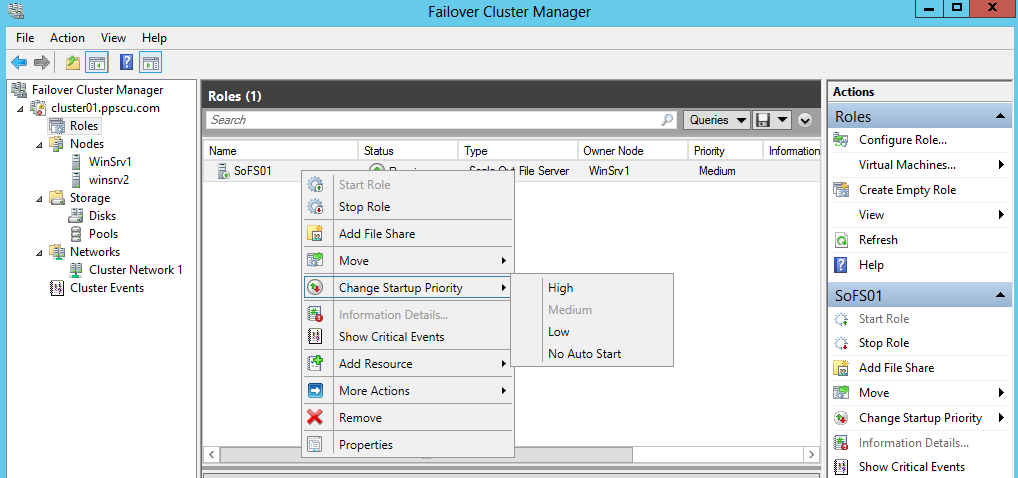
Task: Select Cluster Network 1
Action: (x=136, y=270)
